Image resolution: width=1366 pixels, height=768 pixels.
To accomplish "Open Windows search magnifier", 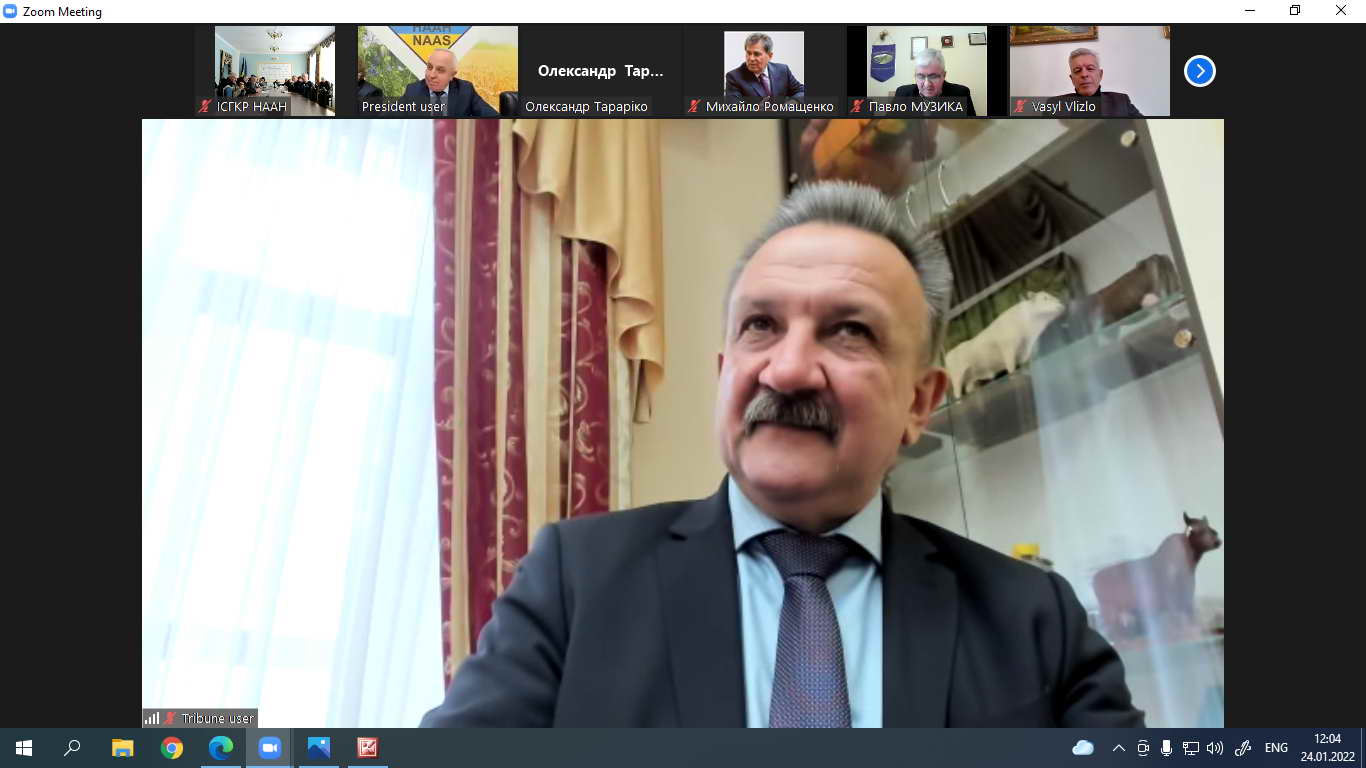I will 72,748.
